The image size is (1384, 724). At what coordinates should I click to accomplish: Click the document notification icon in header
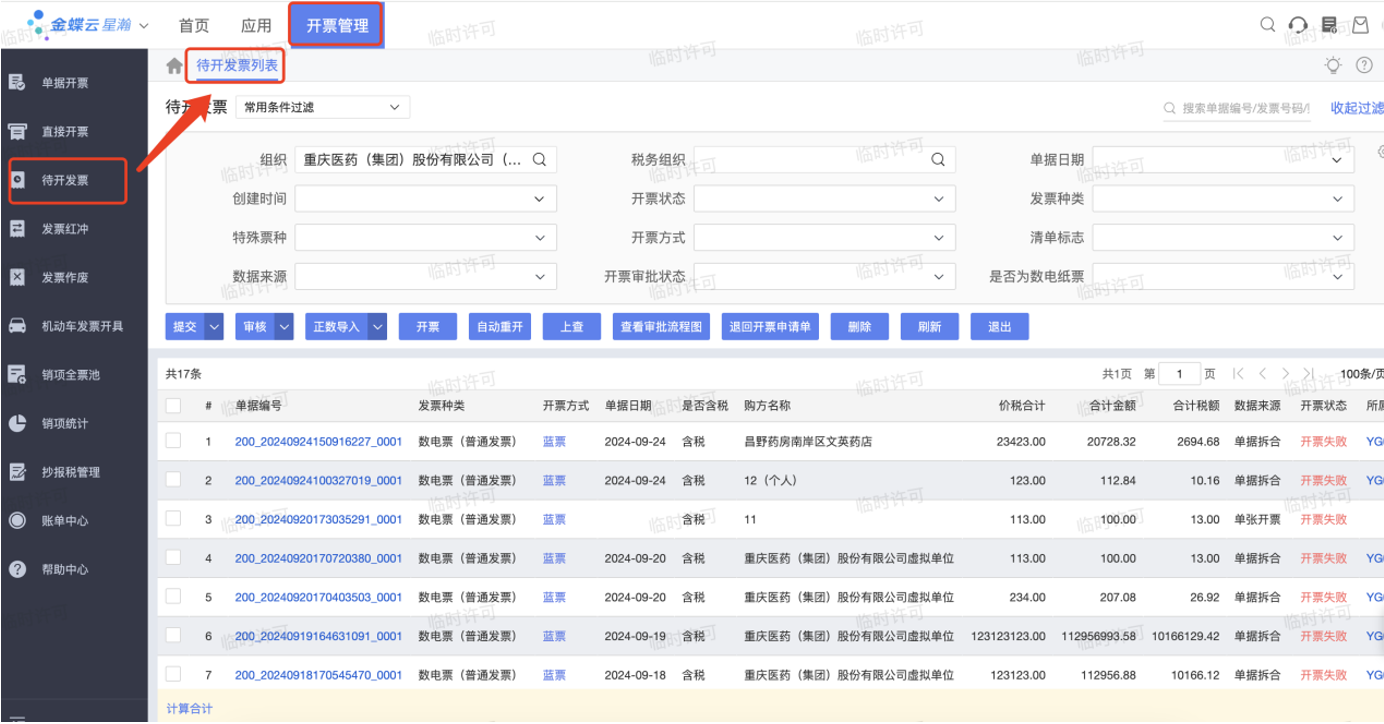pos(1330,24)
